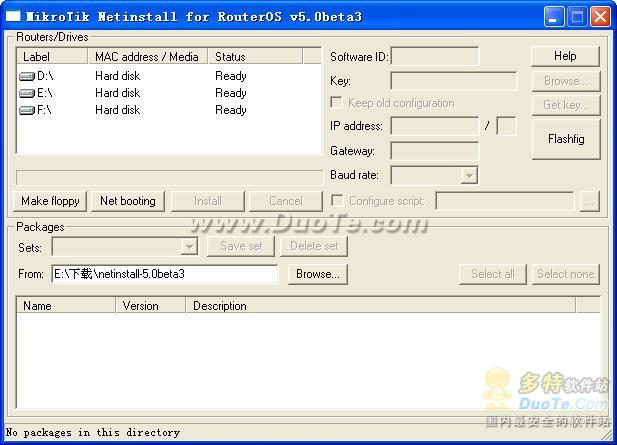
Task: Sort drives by Status column header
Action: point(255,56)
